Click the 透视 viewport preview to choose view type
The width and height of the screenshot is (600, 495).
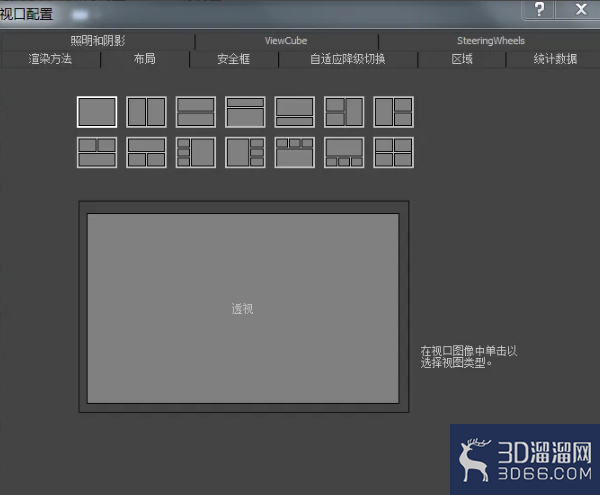243,308
